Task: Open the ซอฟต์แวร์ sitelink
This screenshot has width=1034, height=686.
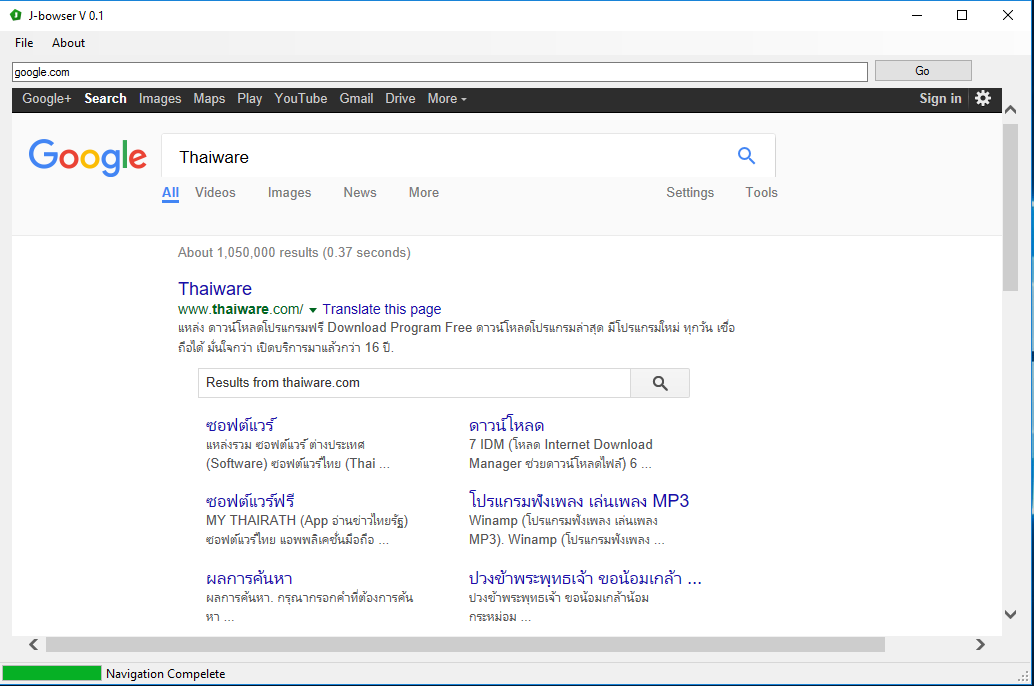Action: click(241, 425)
